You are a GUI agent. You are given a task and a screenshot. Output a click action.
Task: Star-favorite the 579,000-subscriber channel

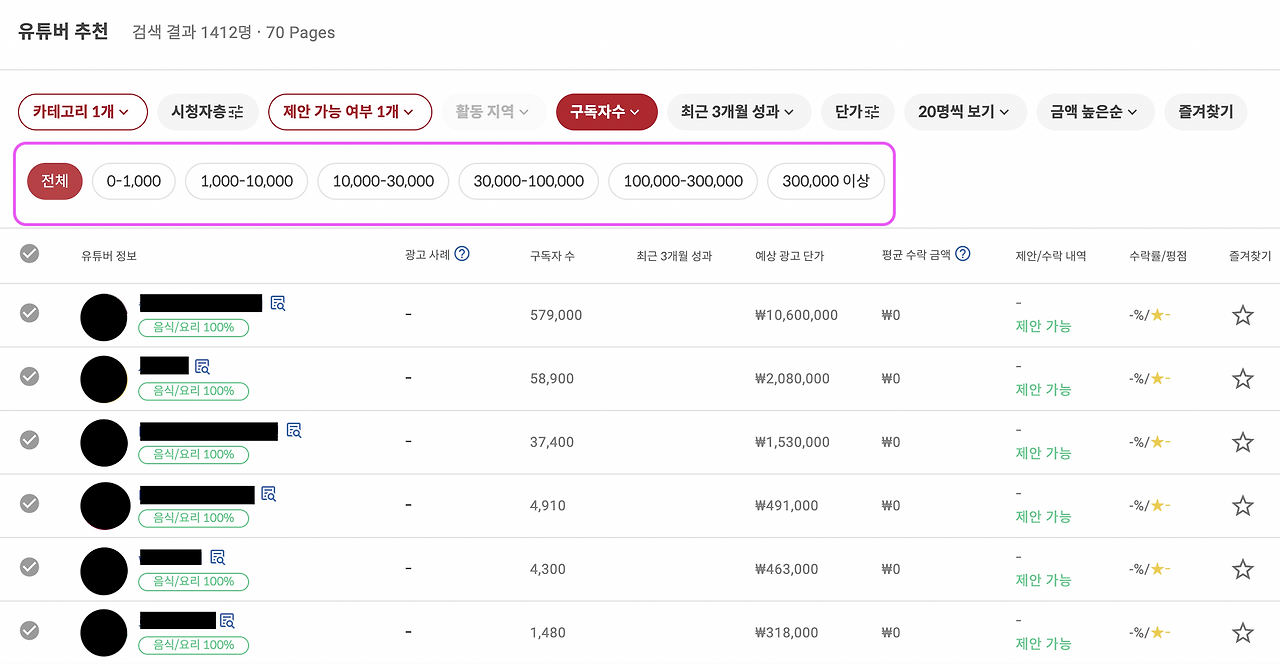[1243, 314]
